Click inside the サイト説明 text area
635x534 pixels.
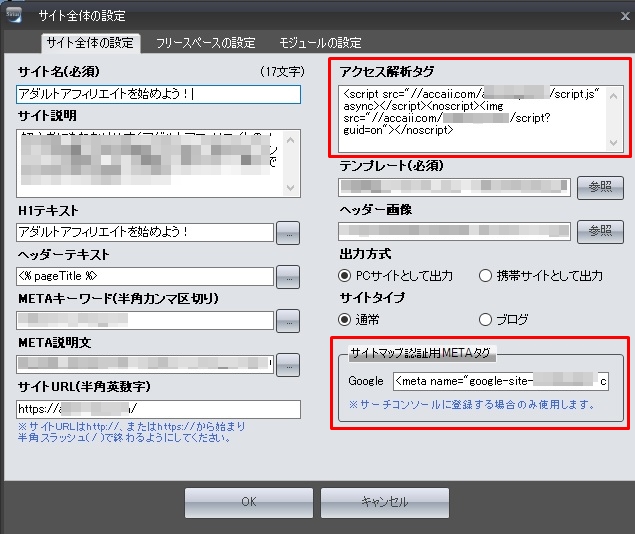coord(158,163)
